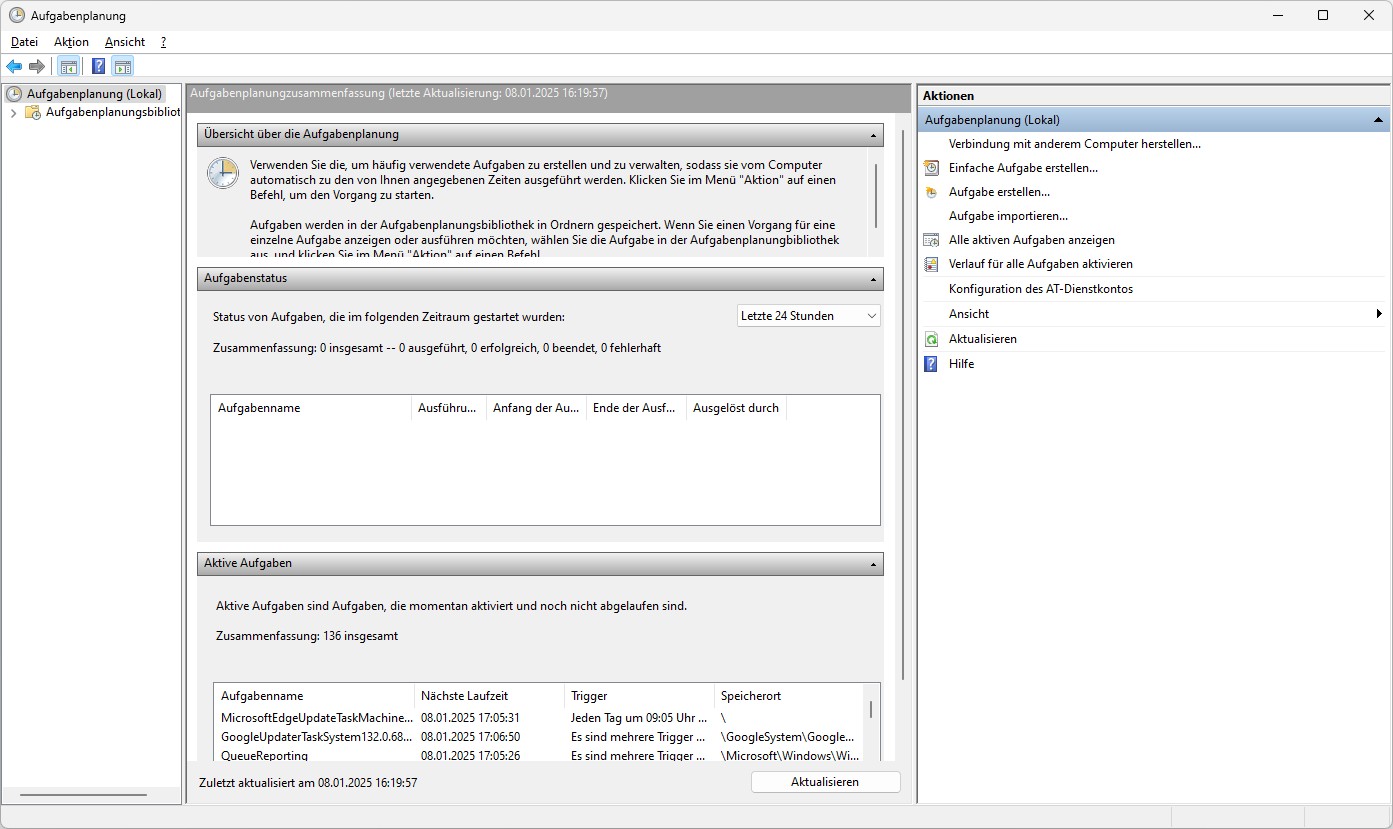The image size is (1393, 829).
Task: Click the Verlauf für alle Aufgaben icon
Action: pyautogui.click(x=931, y=264)
